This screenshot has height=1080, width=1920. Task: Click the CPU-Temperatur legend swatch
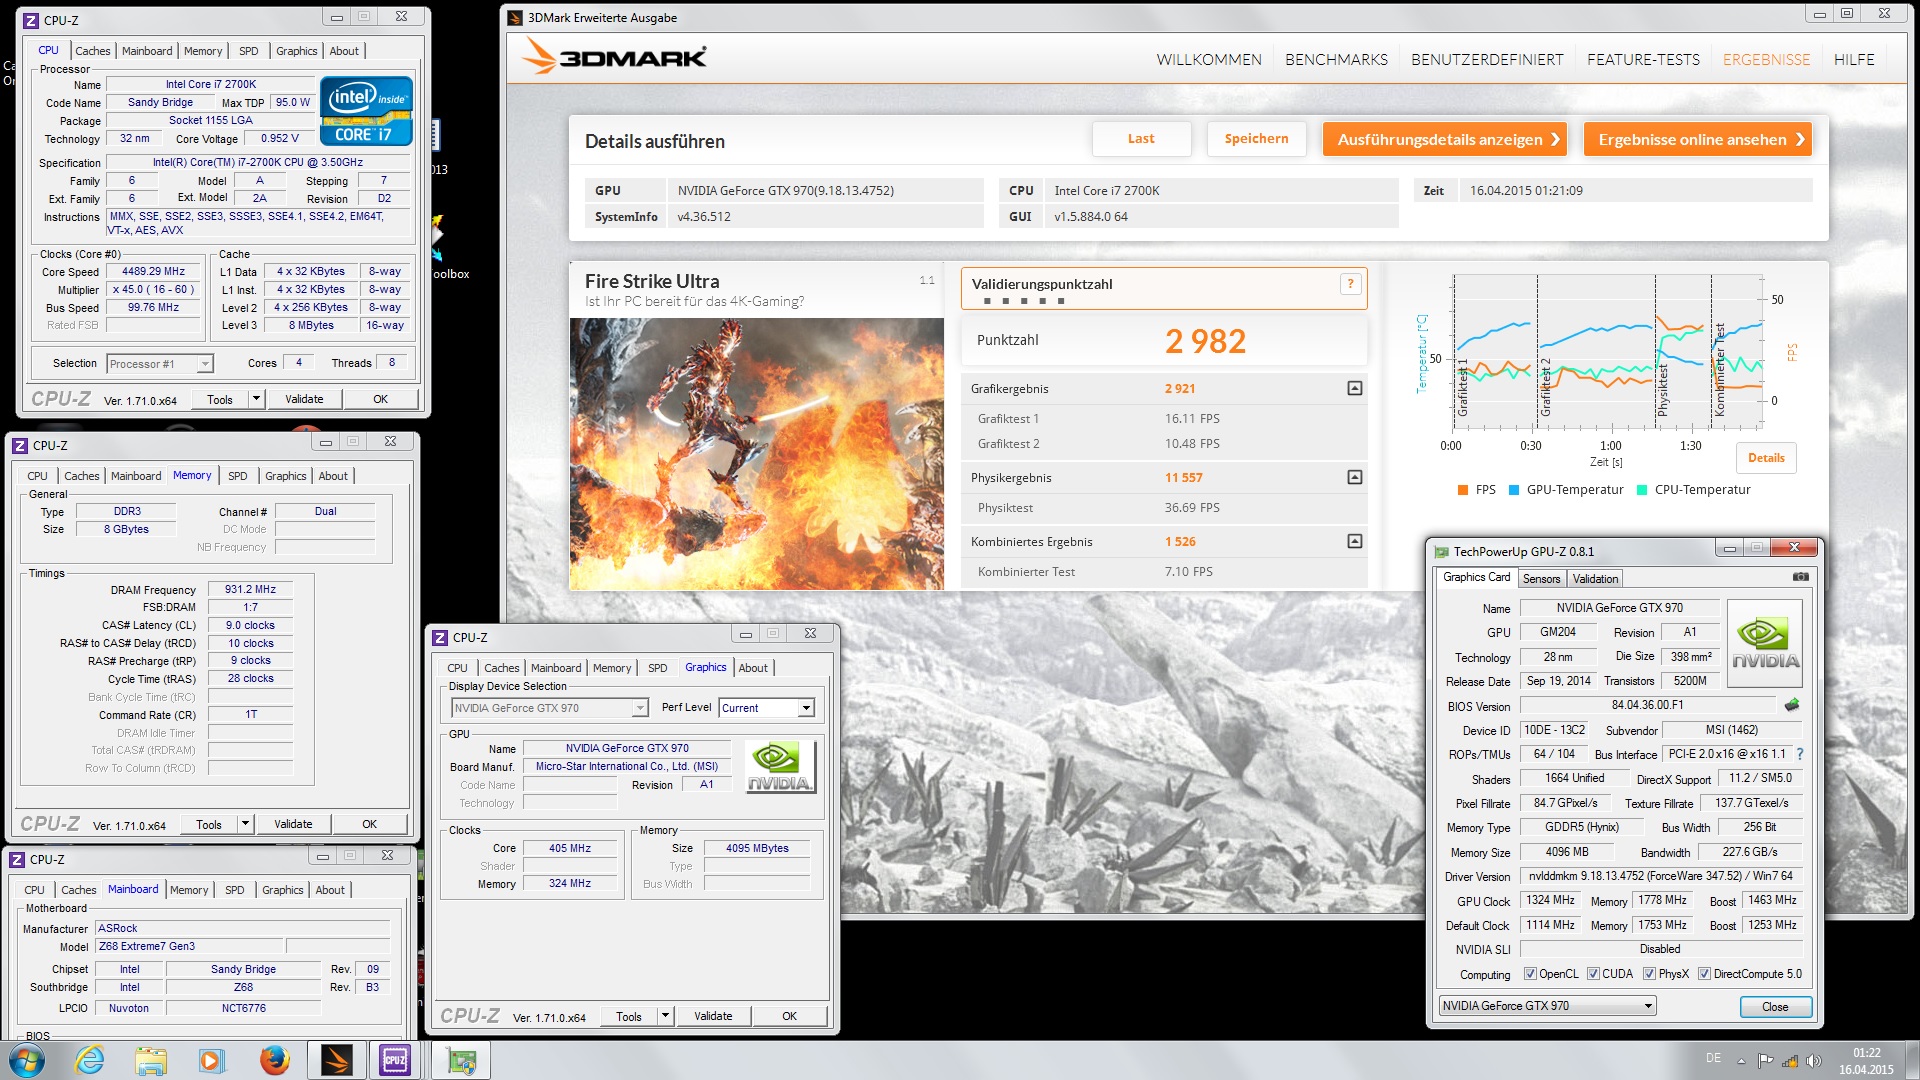(x=1641, y=490)
